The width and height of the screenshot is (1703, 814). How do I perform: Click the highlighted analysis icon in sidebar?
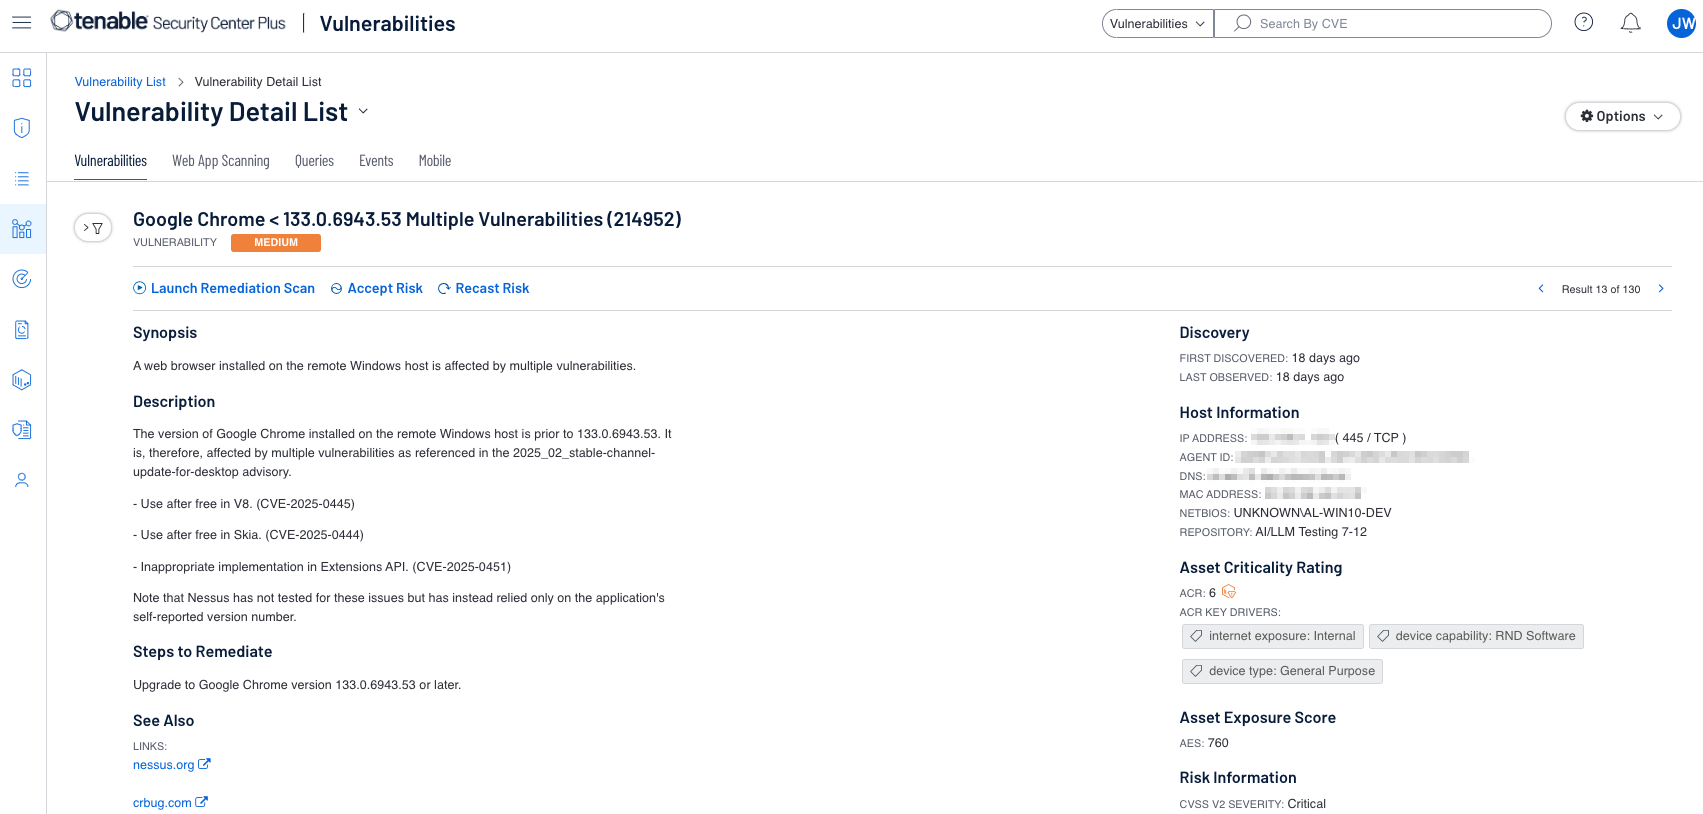click(x=22, y=229)
